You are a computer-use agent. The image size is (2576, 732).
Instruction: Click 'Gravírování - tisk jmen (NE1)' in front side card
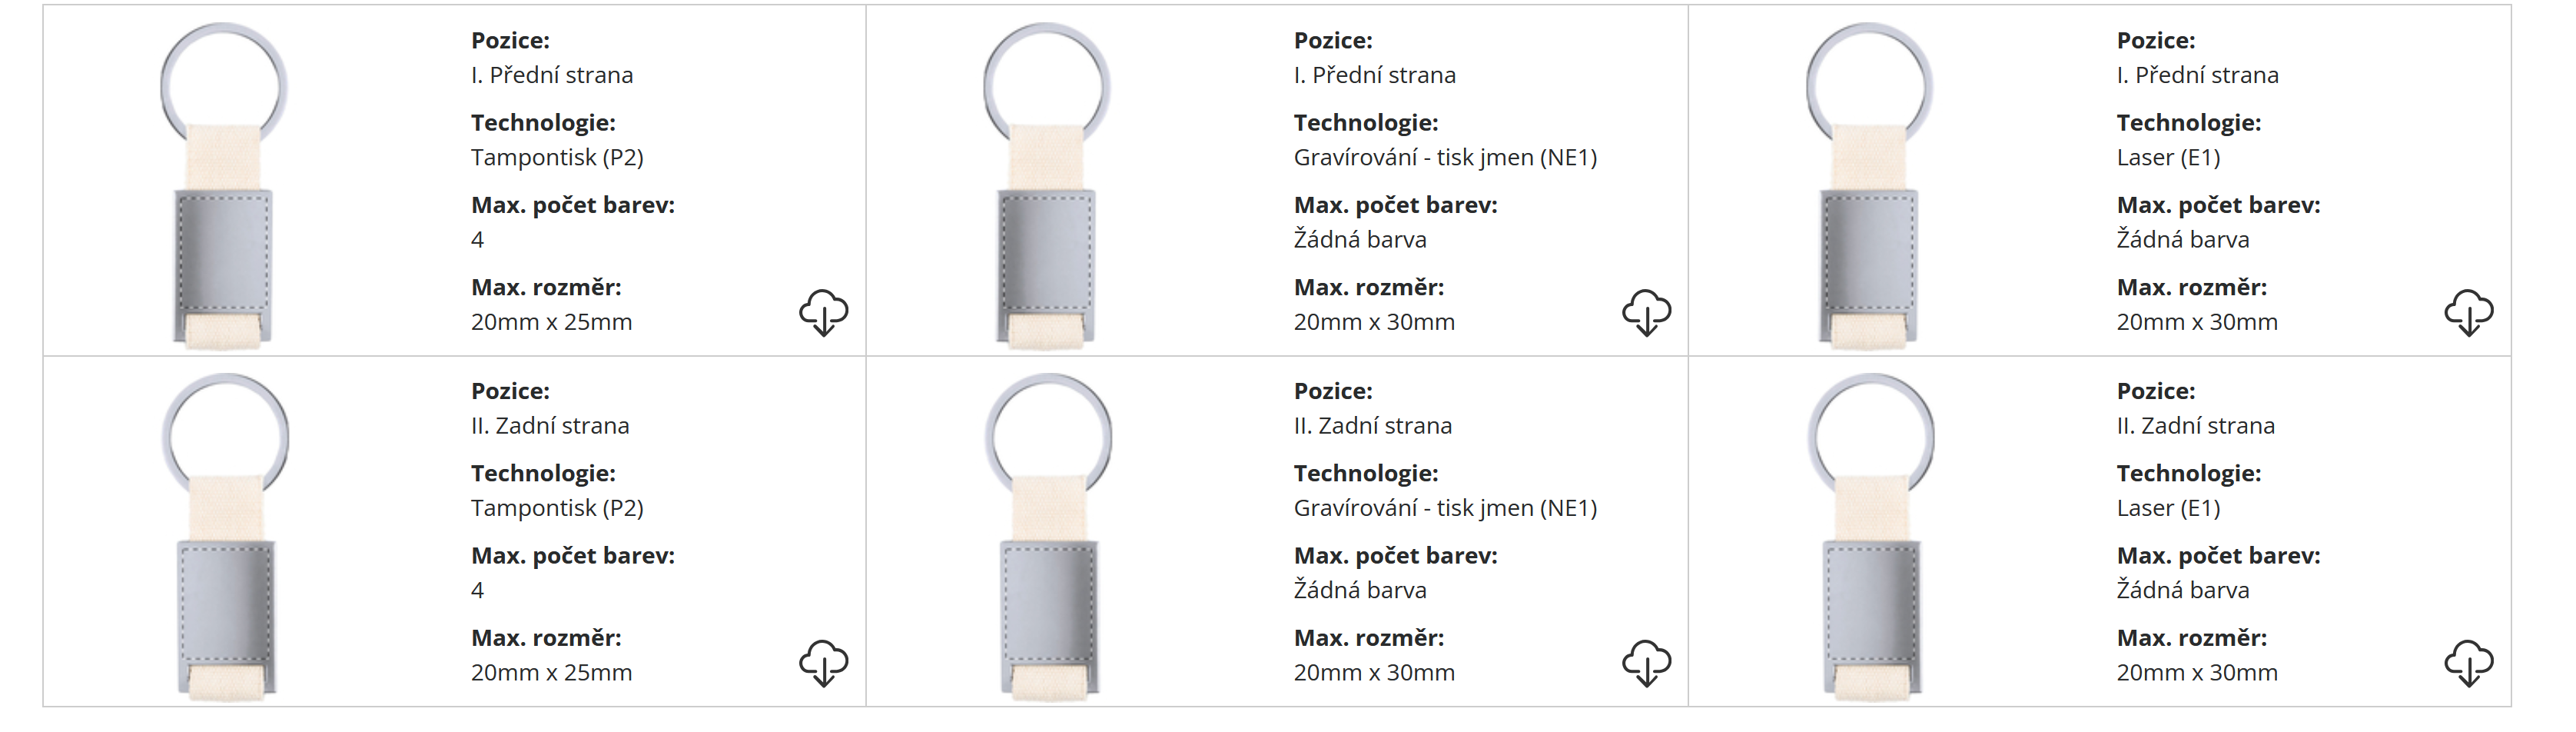(1445, 158)
